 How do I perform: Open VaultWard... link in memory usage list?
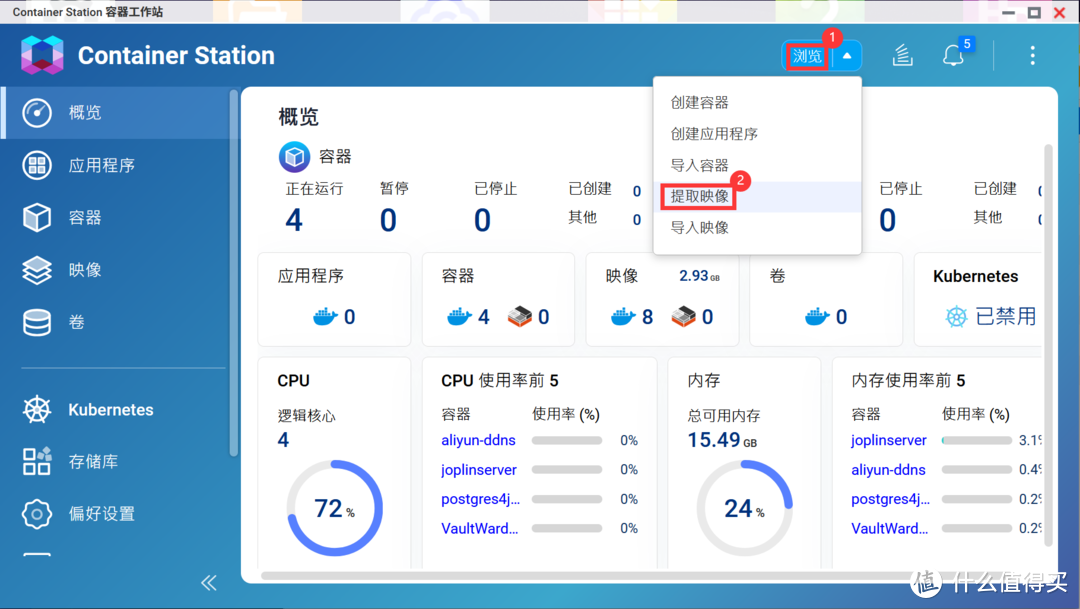(x=889, y=528)
